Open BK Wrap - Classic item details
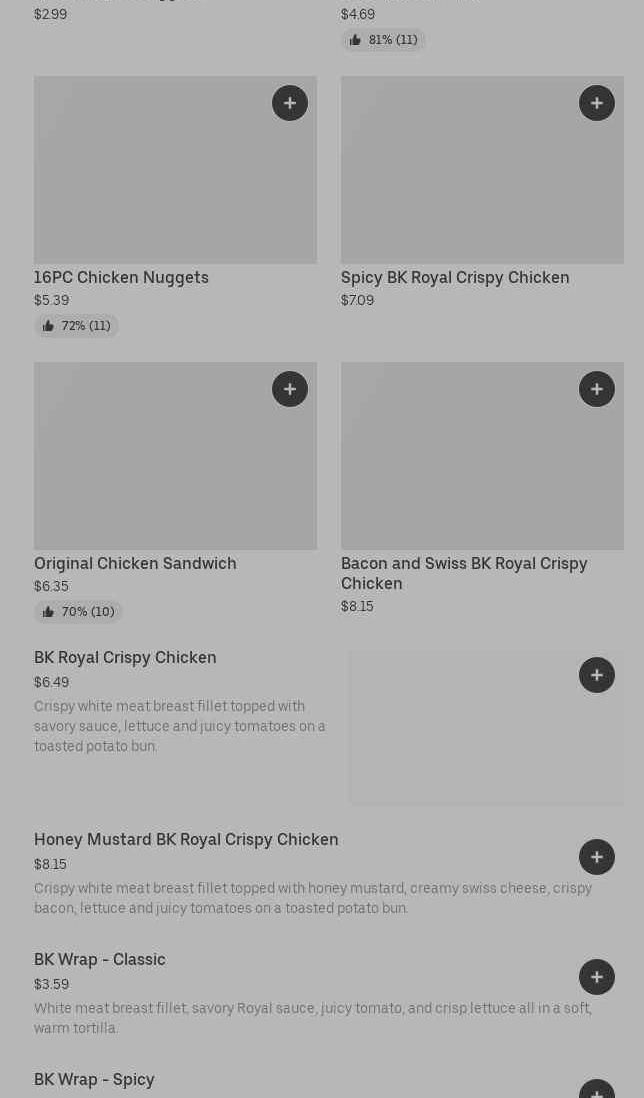 point(100,960)
